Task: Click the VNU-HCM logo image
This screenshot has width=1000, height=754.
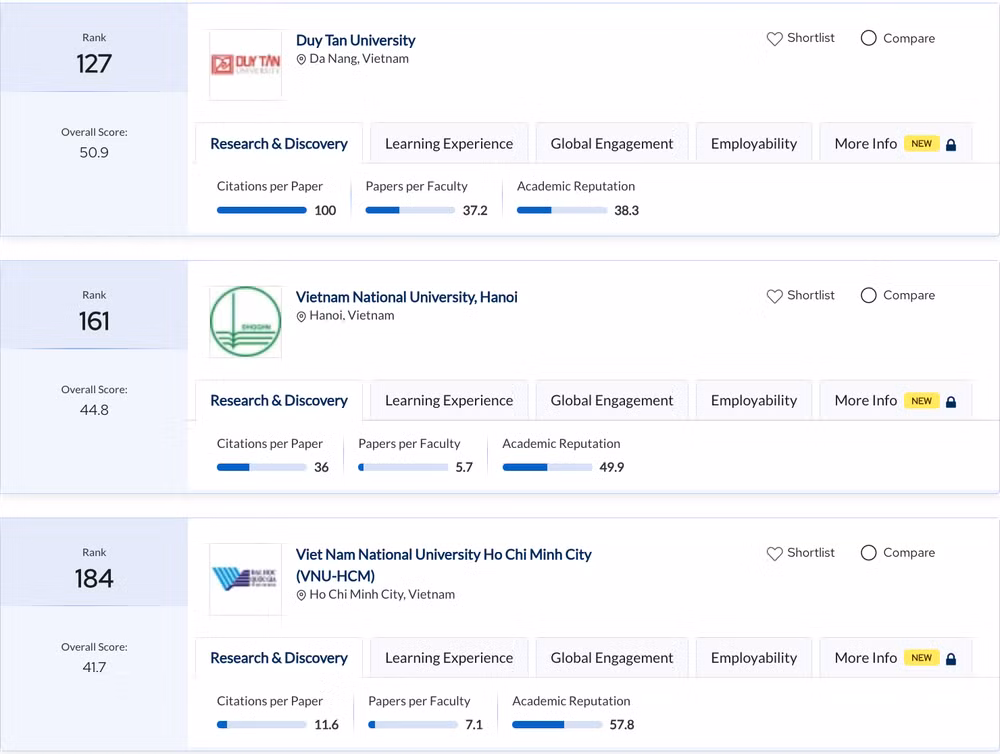Action: click(x=245, y=579)
